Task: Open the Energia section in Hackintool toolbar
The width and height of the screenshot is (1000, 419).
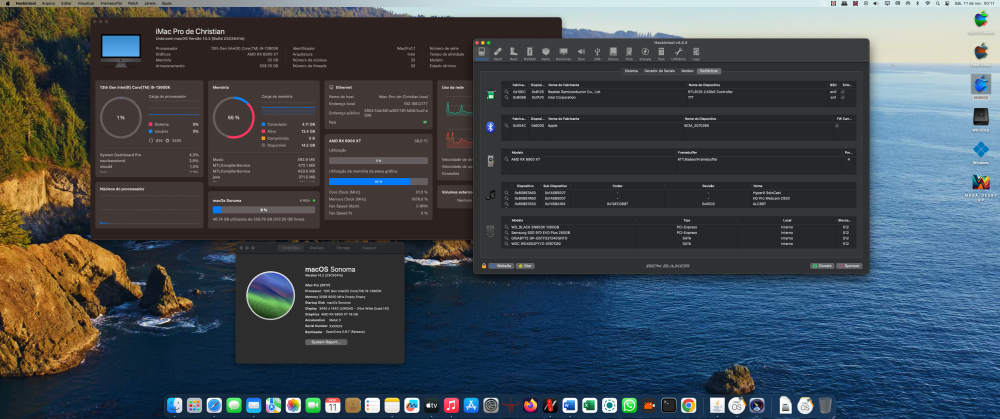Action: (x=645, y=54)
